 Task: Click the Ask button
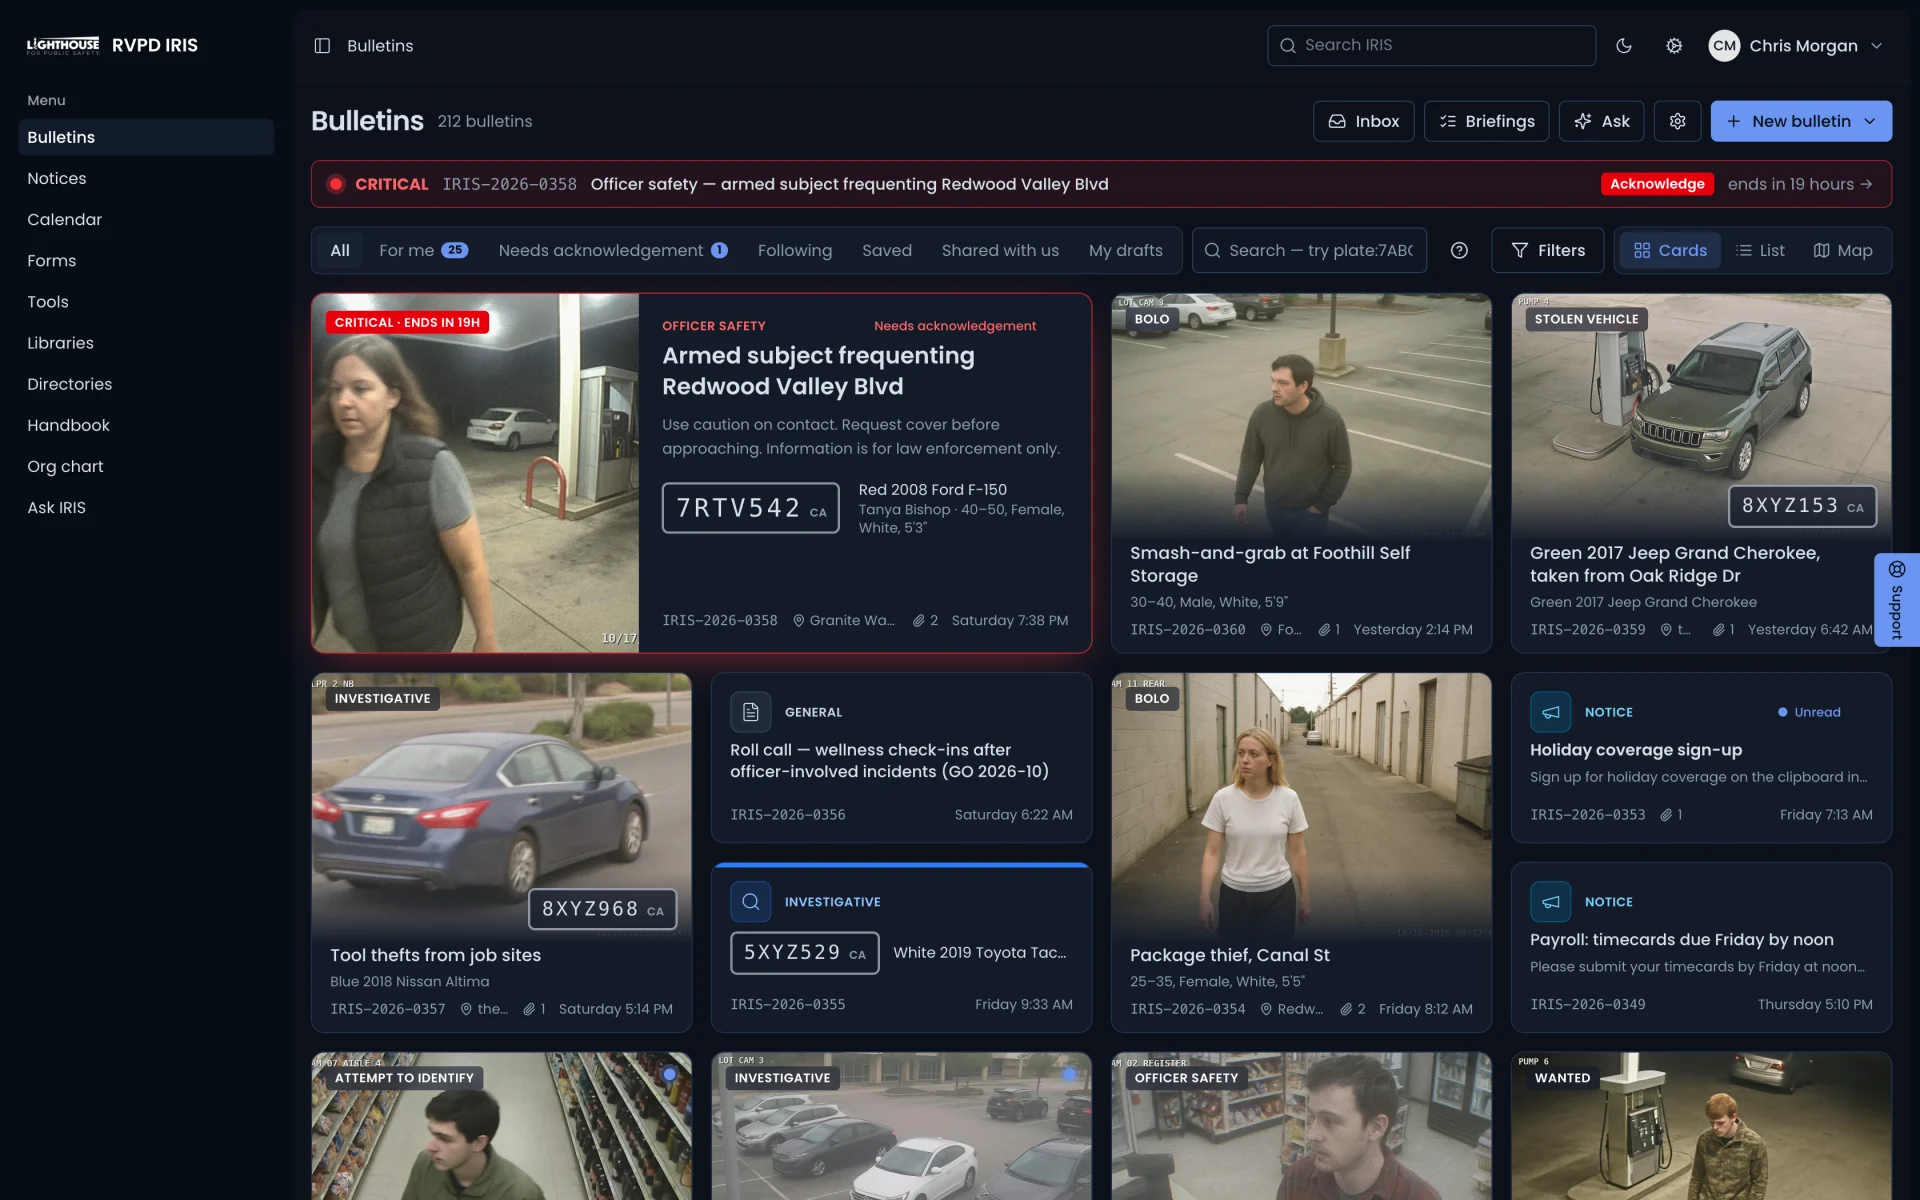(1601, 121)
